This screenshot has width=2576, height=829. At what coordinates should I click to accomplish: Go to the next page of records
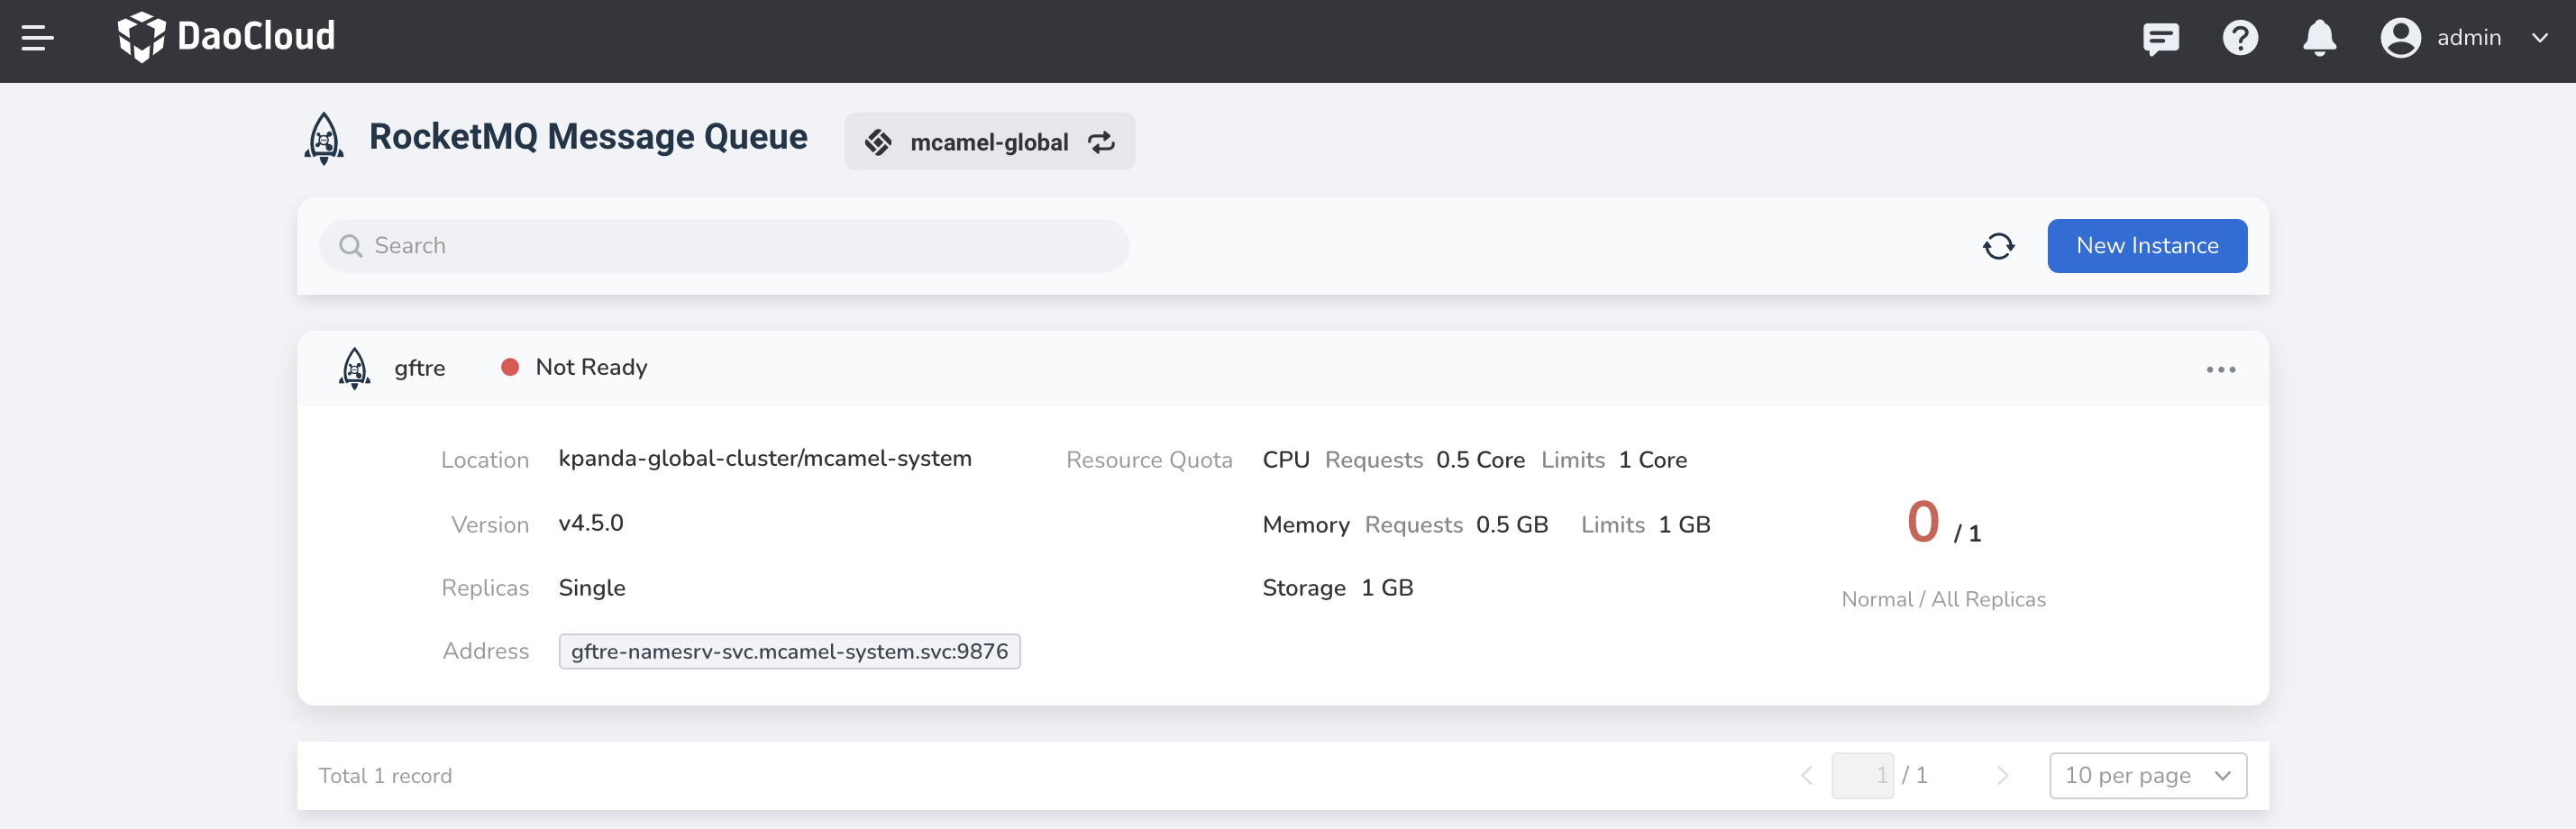2003,775
